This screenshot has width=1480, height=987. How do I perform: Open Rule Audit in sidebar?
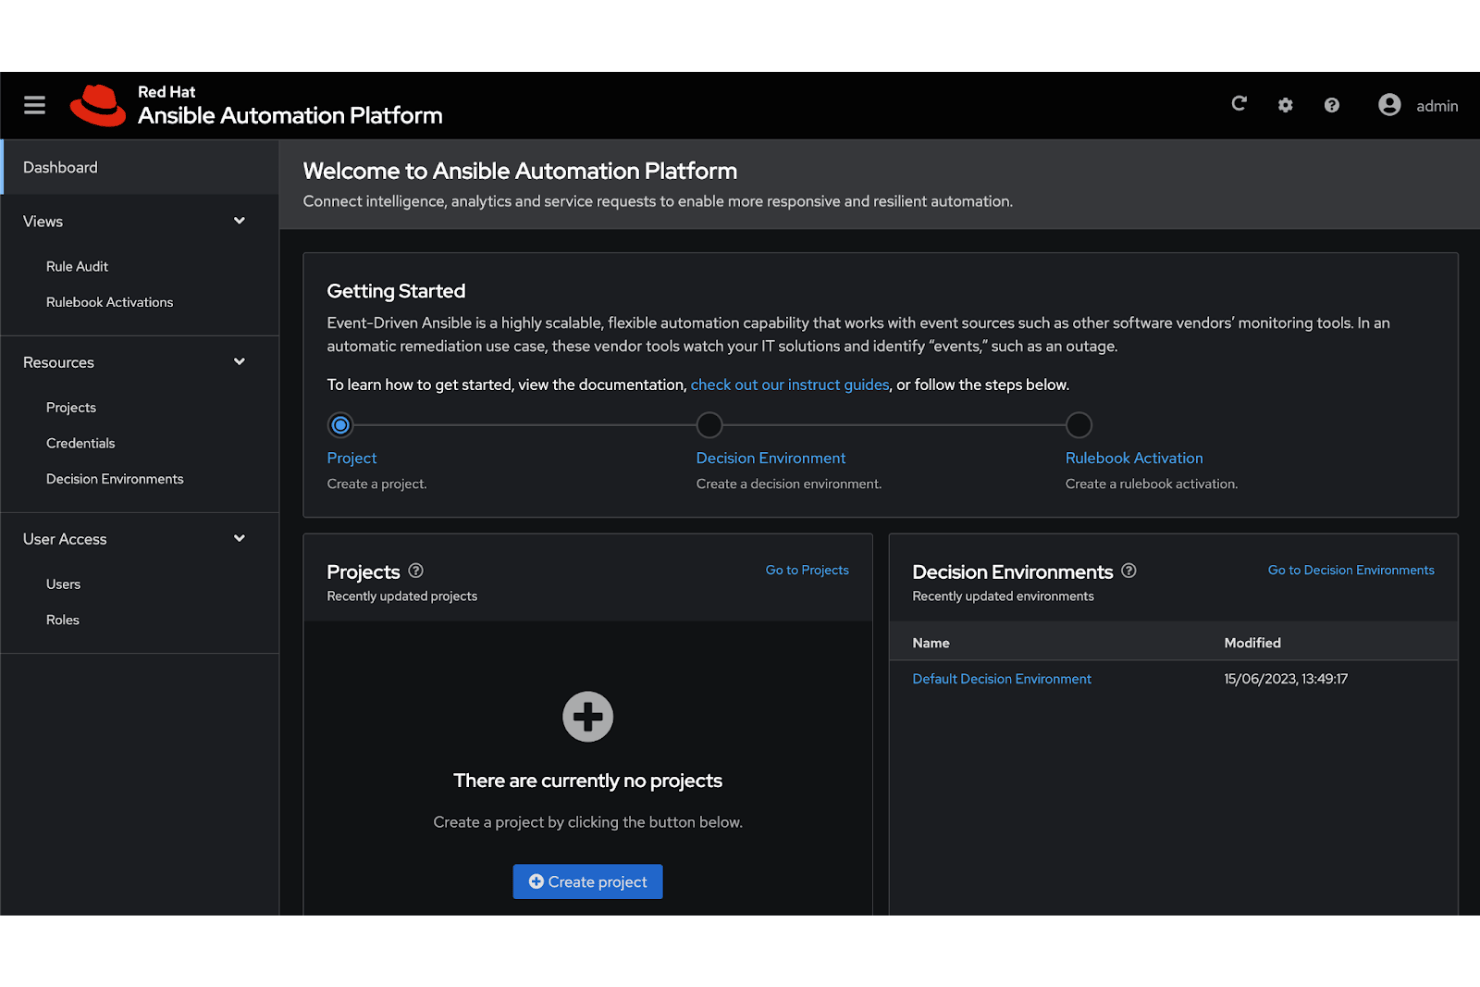[77, 266]
